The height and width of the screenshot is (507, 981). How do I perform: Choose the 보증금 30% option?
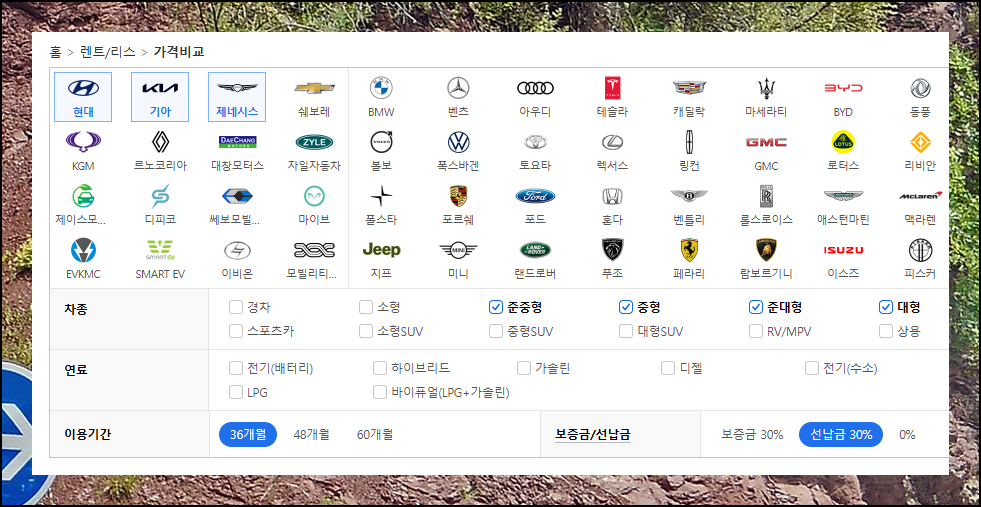[752, 434]
